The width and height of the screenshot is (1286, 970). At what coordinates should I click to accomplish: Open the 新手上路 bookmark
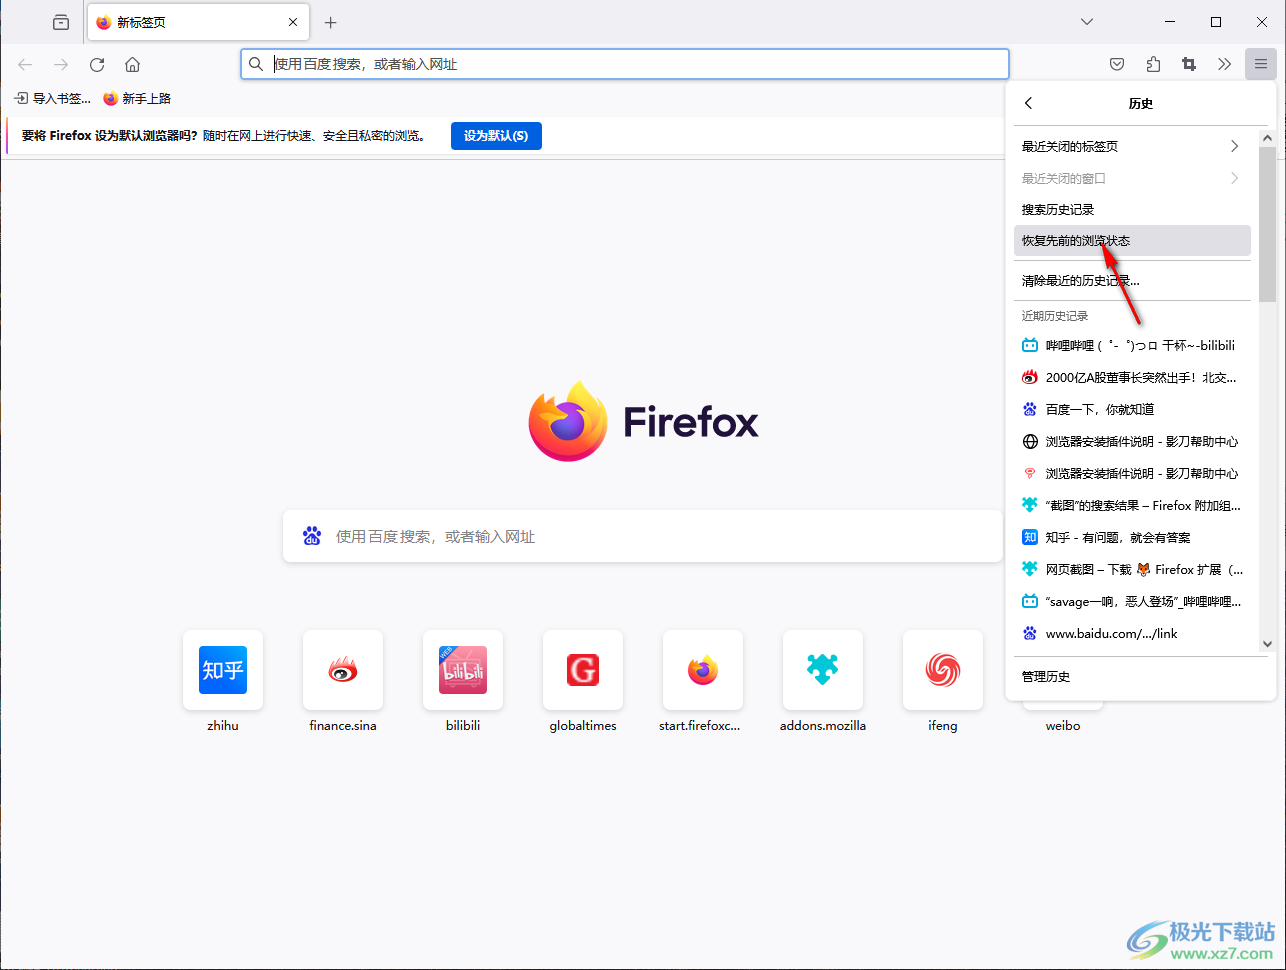coord(137,98)
